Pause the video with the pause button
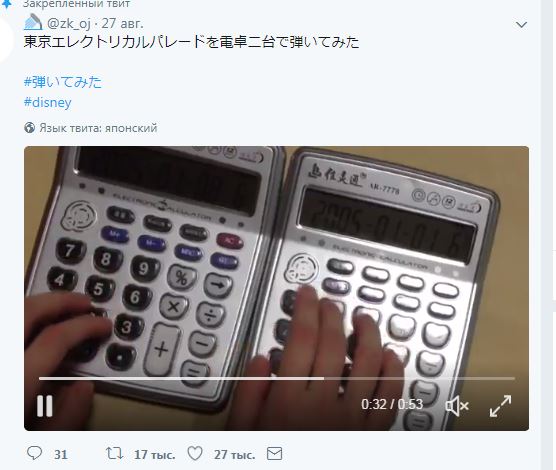This screenshot has height=470, width=556. pyautogui.click(x=45, y=405)
